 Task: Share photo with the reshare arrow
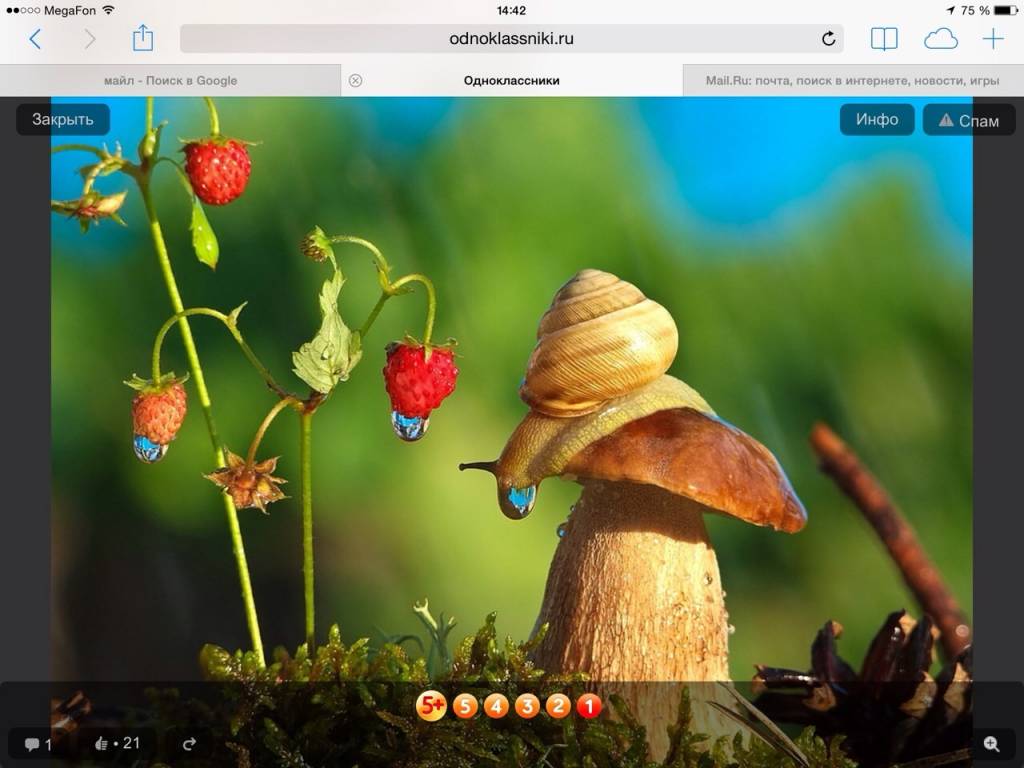(x=188, y=743)
